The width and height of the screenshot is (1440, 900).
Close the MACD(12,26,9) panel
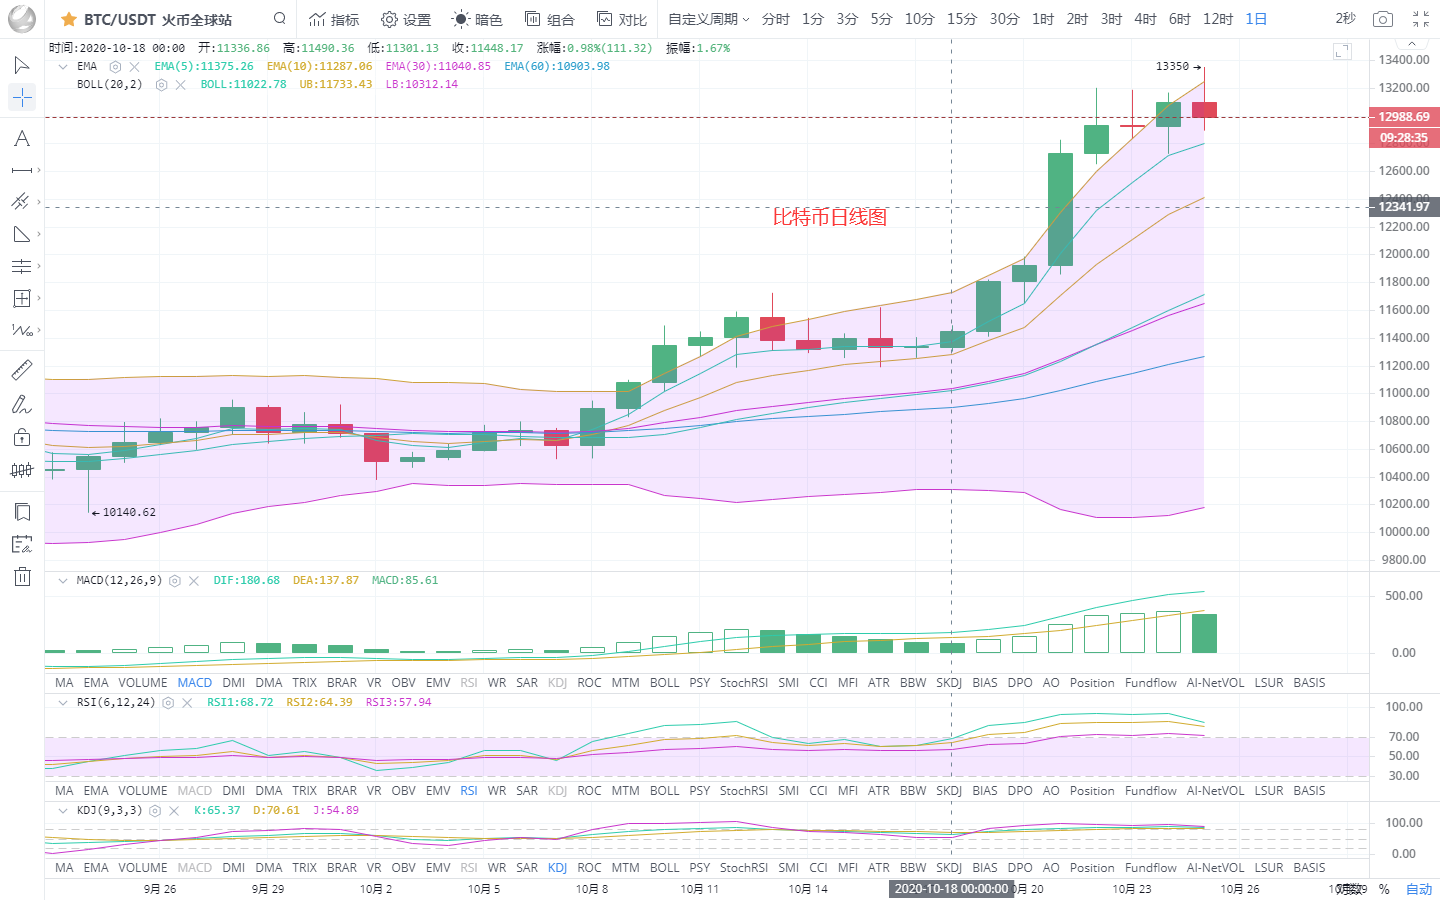click(x=194, y=581)
